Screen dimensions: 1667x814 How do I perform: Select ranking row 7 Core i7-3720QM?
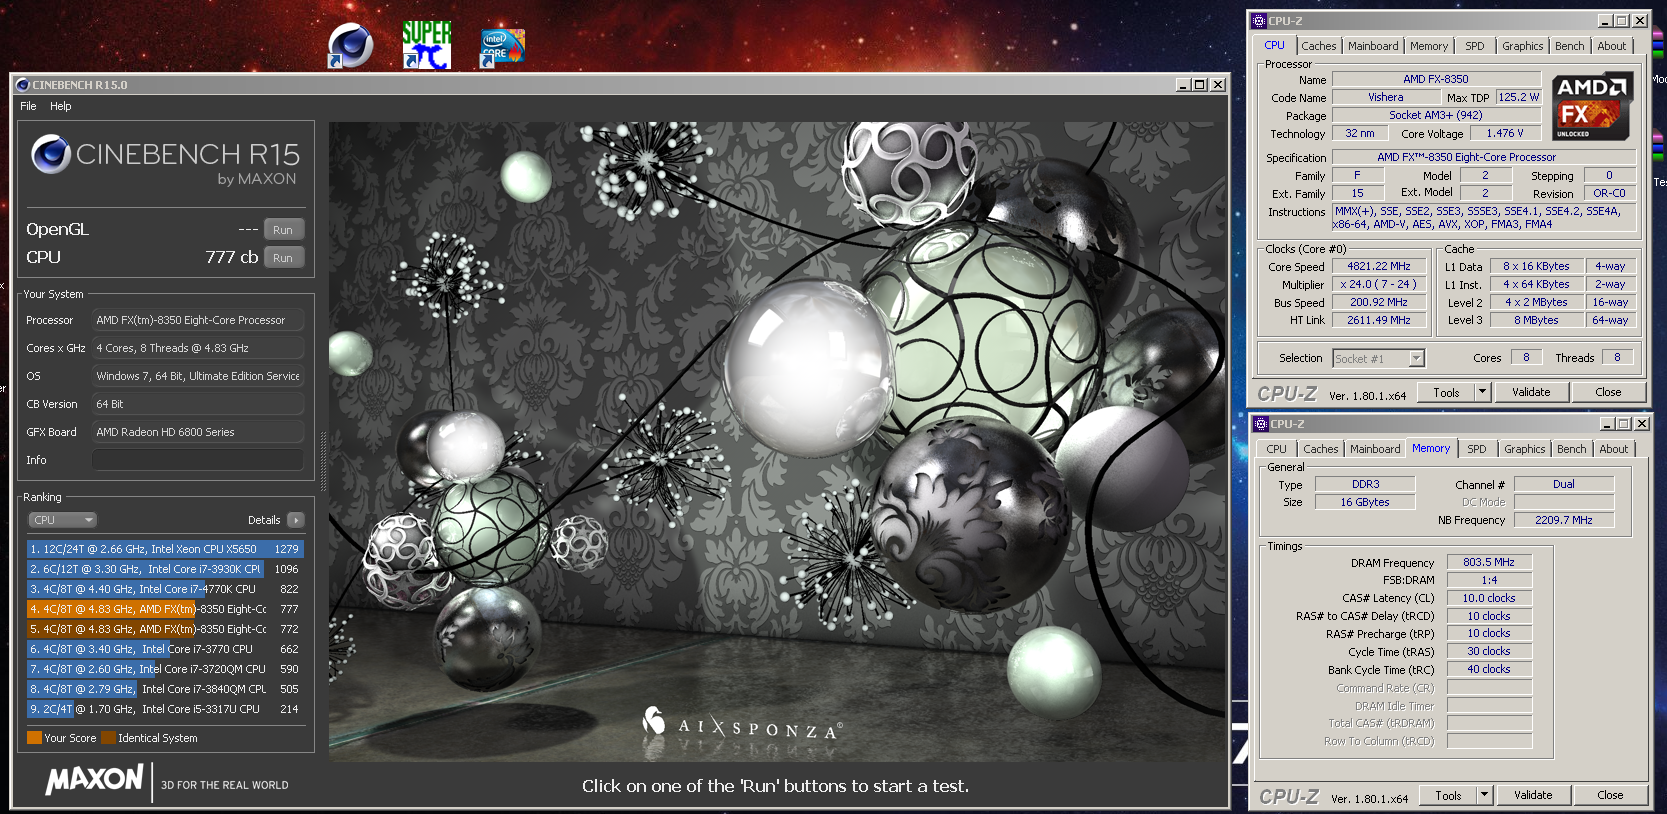coord(165,669)
